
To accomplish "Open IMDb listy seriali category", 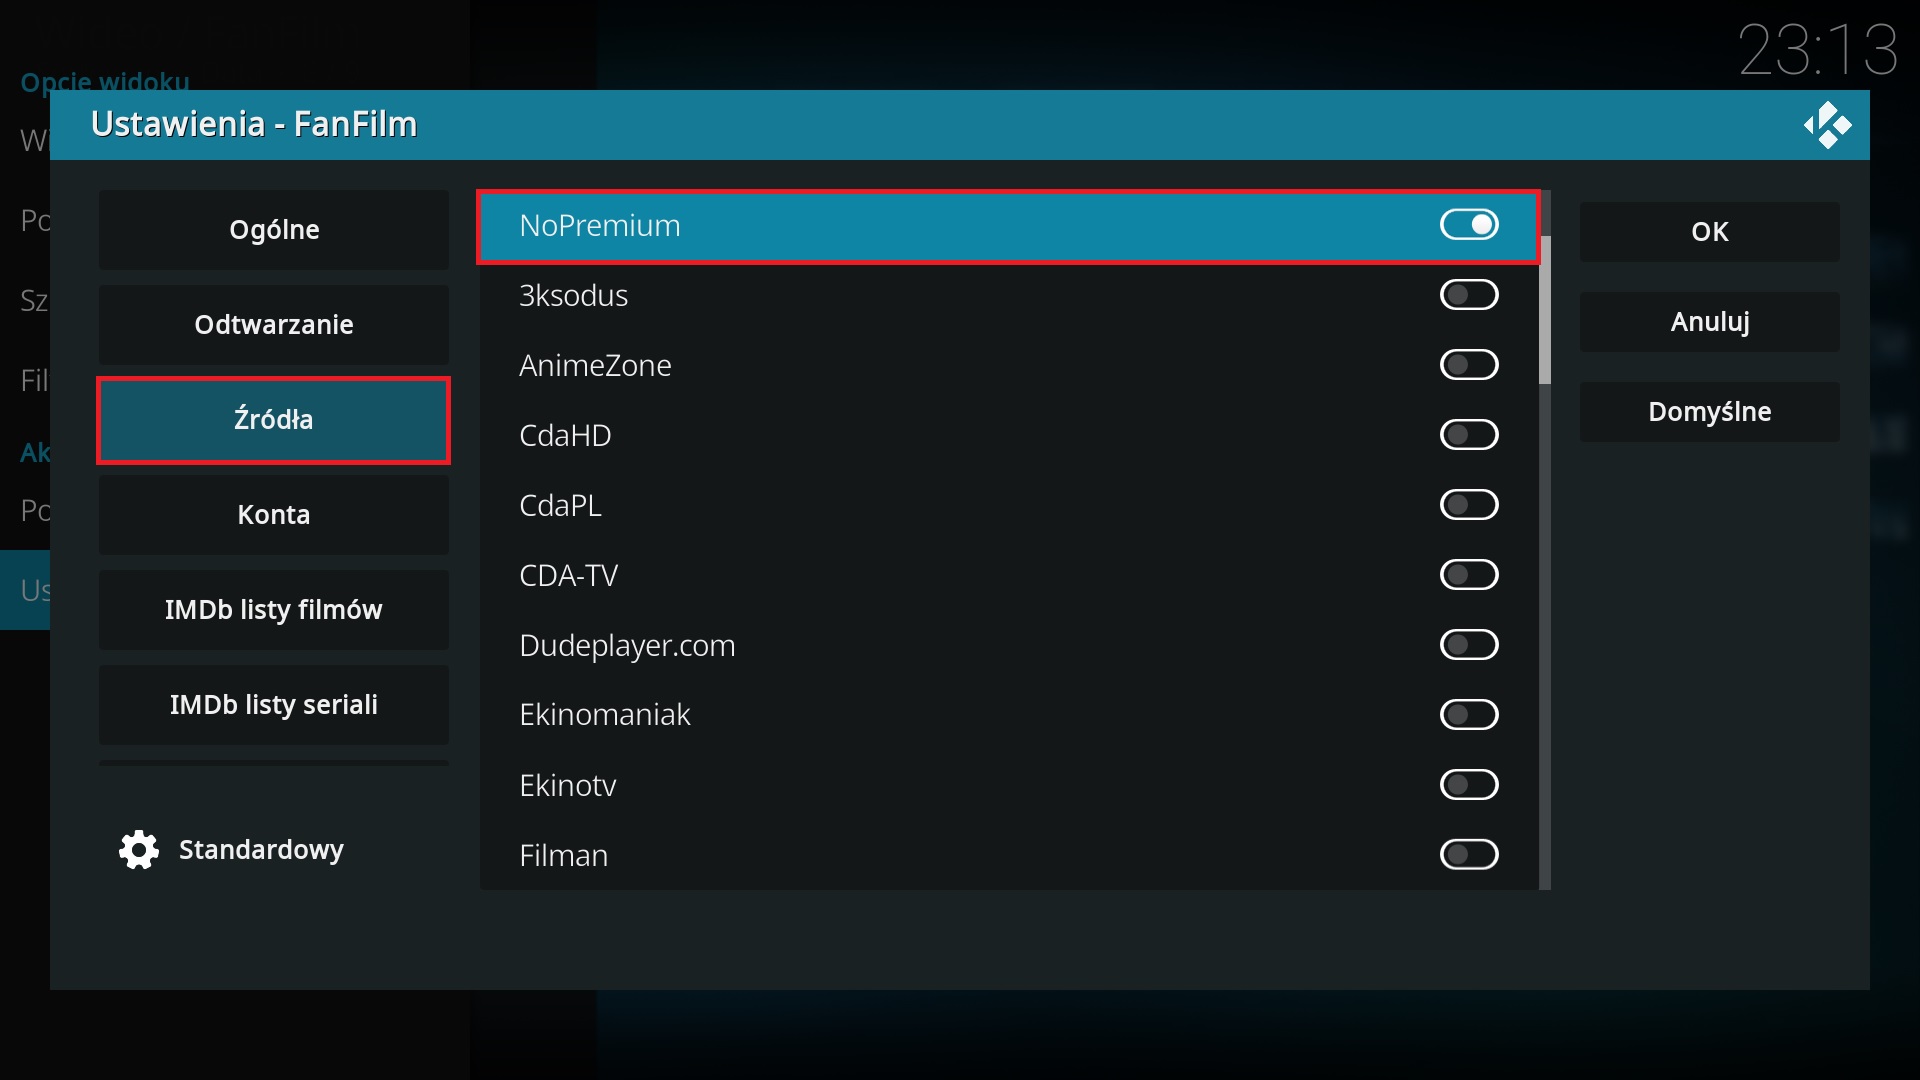I will tap(274, 705).
